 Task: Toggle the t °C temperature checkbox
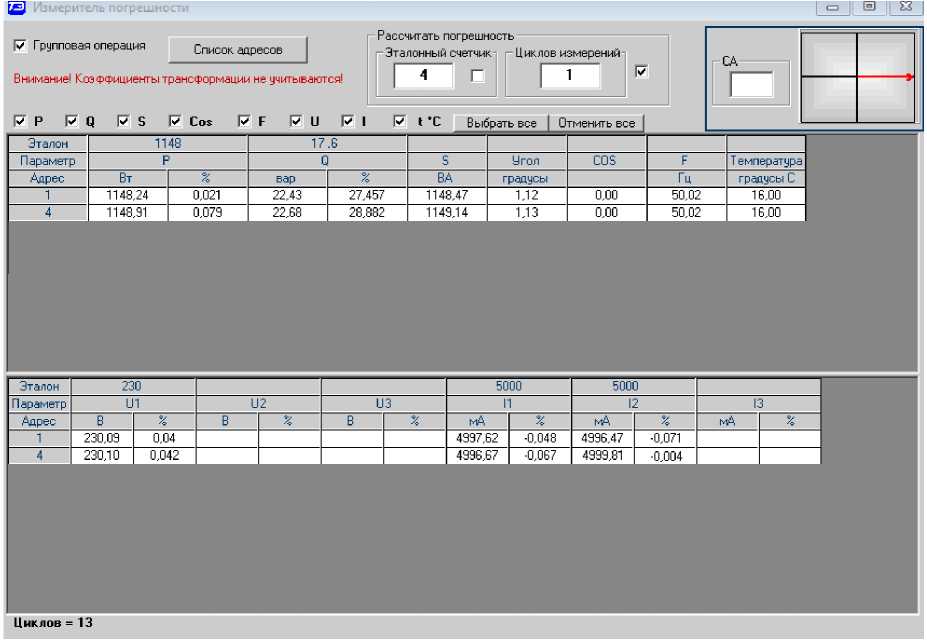tap(400, 122)
